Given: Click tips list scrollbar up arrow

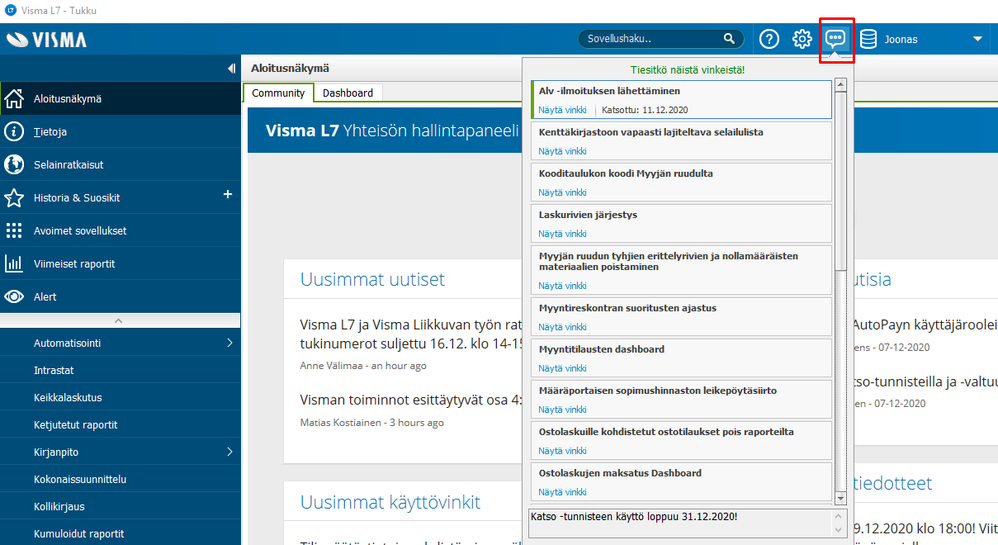Looking at the screenshot, I should [840, 85].
